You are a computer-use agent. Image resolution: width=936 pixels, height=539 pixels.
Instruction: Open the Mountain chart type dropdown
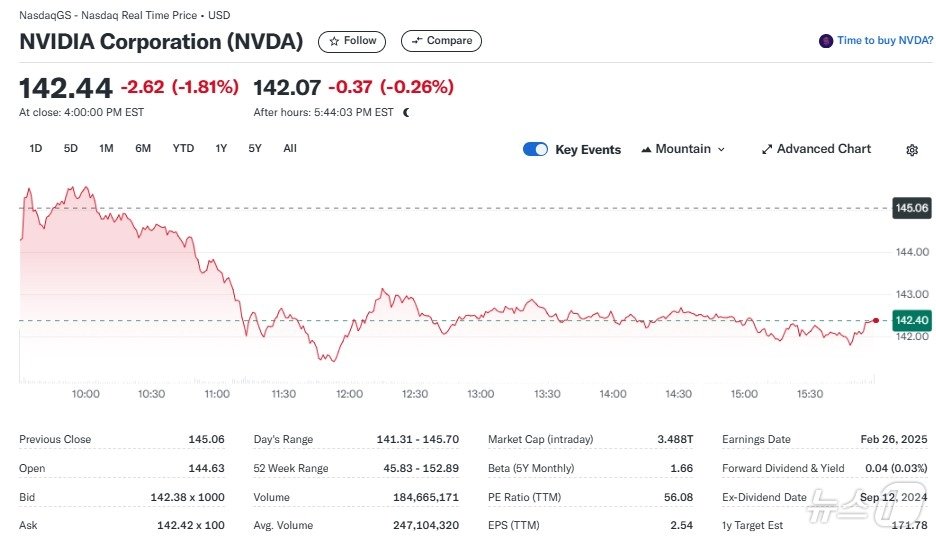(x=683, y=149)
